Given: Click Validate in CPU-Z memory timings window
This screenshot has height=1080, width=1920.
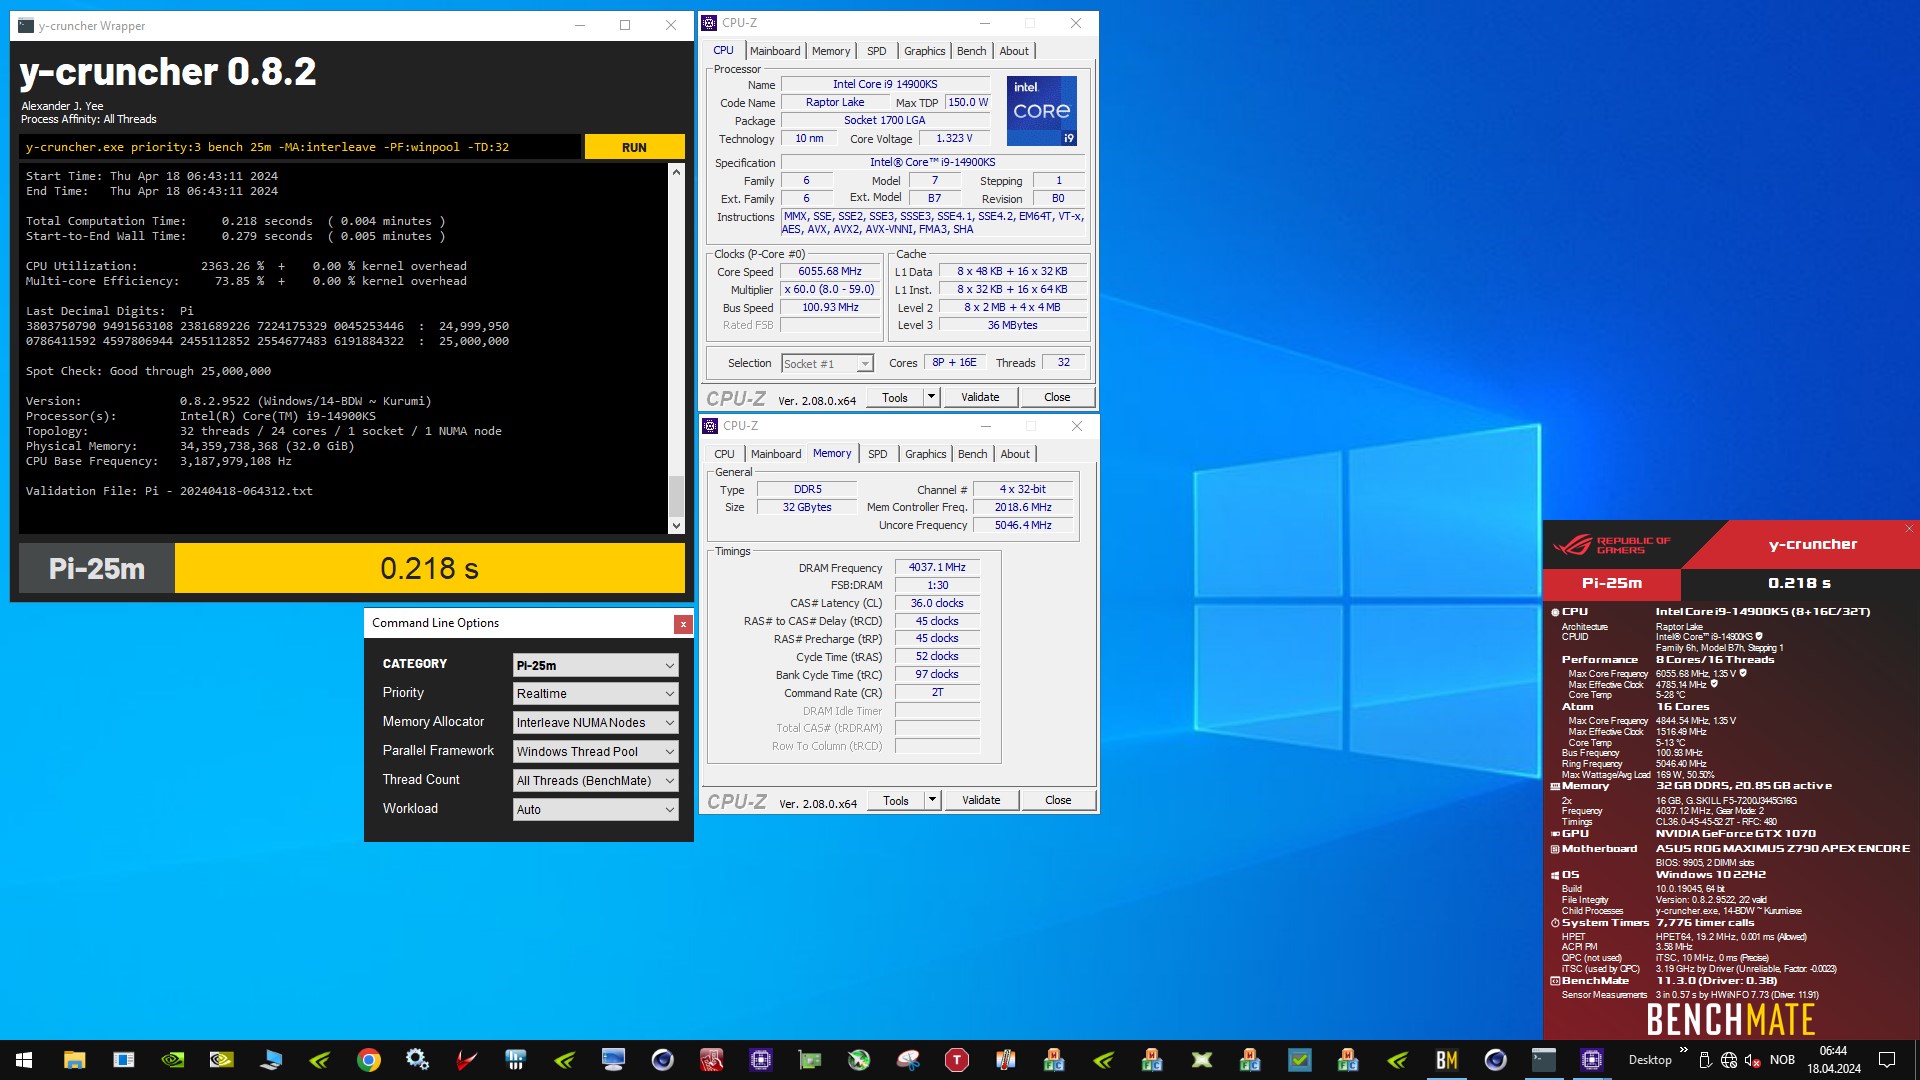Looking at the screenshot, I should click(x=981, y=800).
